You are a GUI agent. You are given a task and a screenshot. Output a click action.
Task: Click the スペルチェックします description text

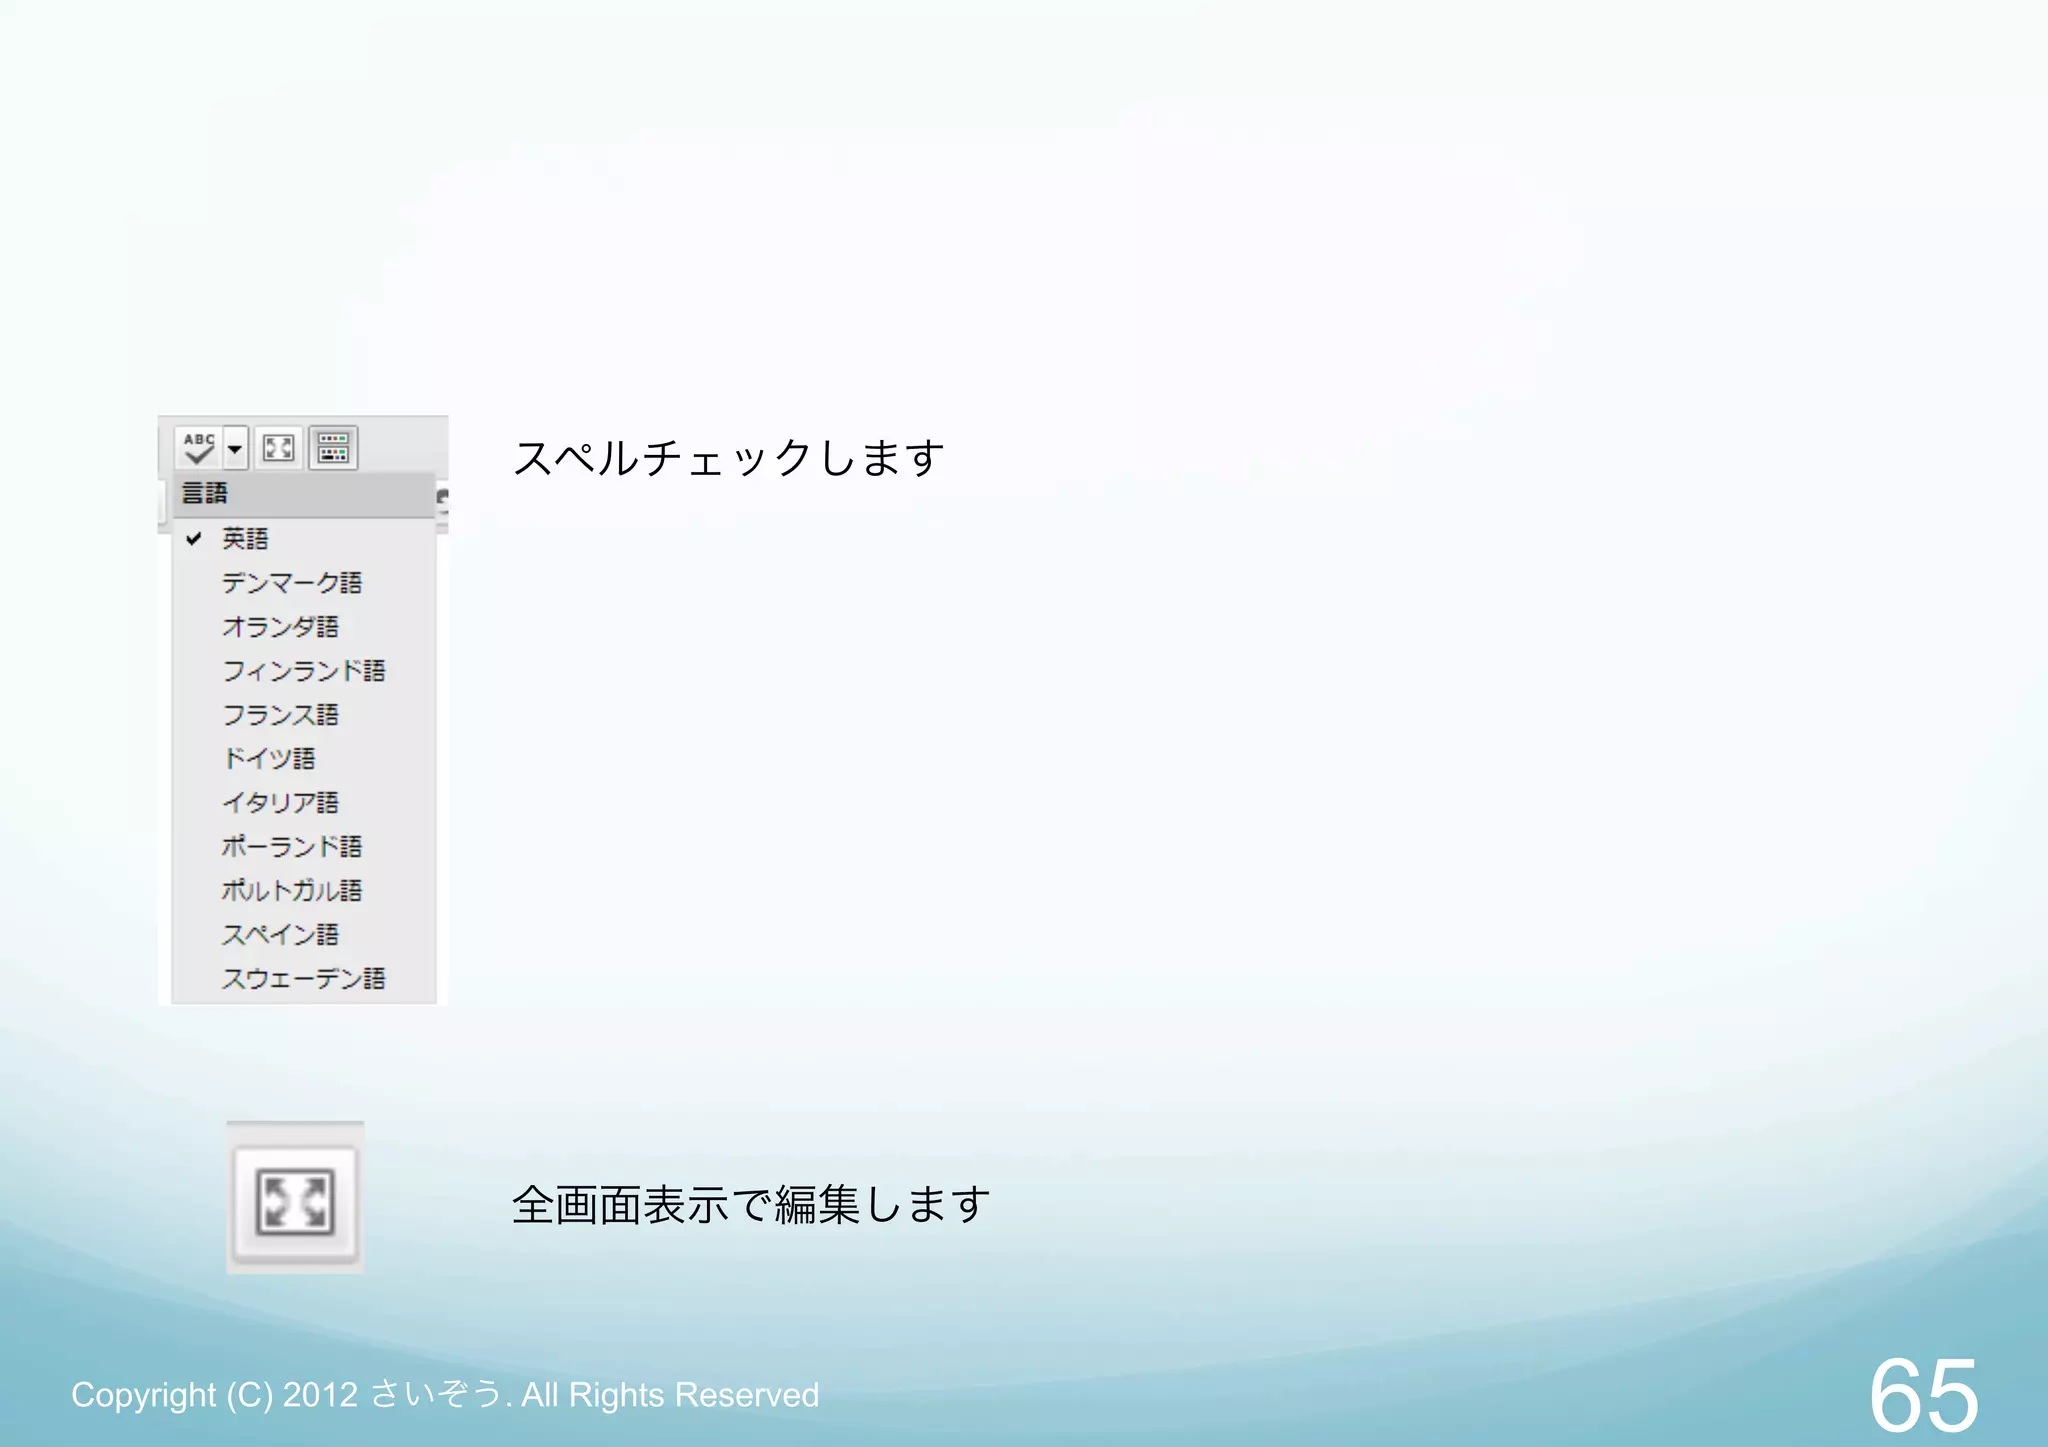coord(729,458)
